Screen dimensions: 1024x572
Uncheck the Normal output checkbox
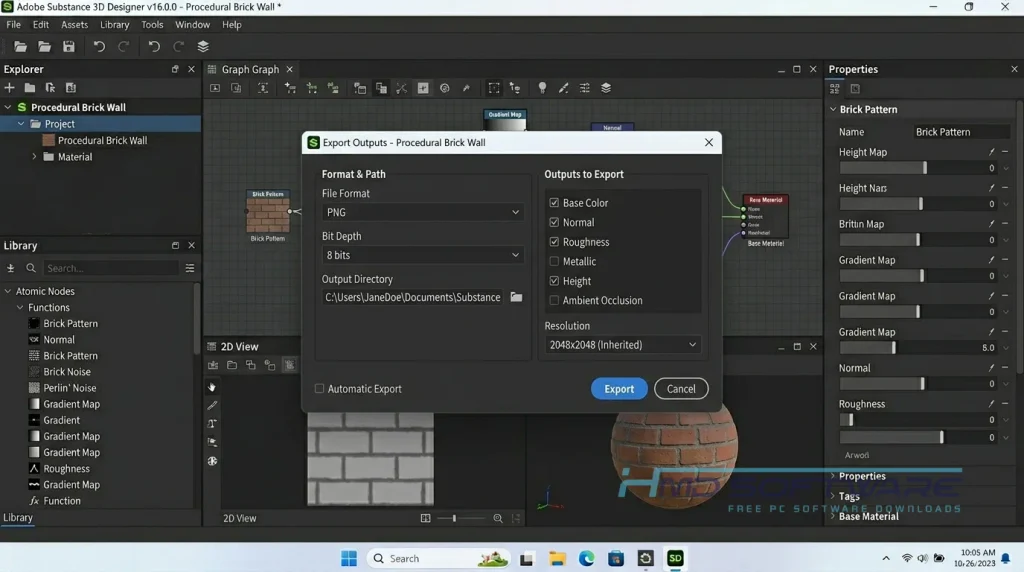point(554,223)
